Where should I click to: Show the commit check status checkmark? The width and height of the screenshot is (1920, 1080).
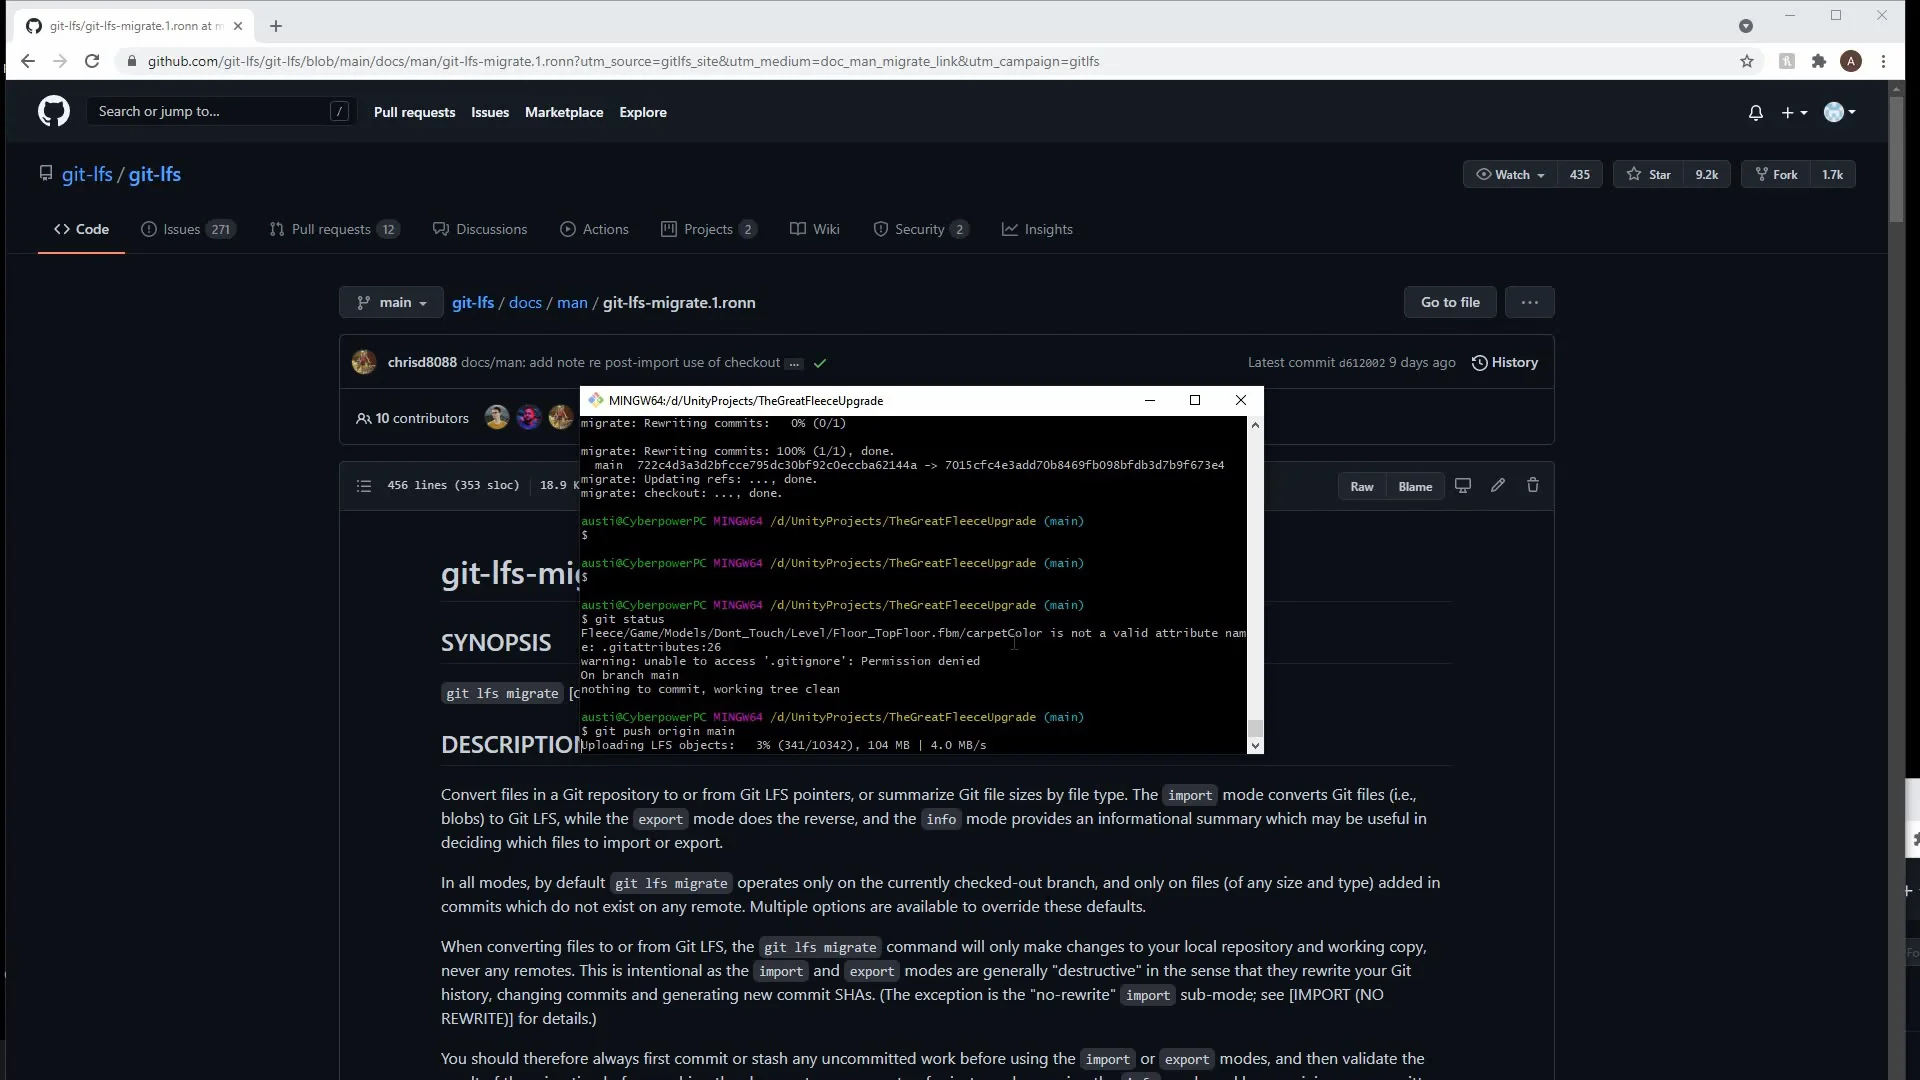[x=820, y=363]
